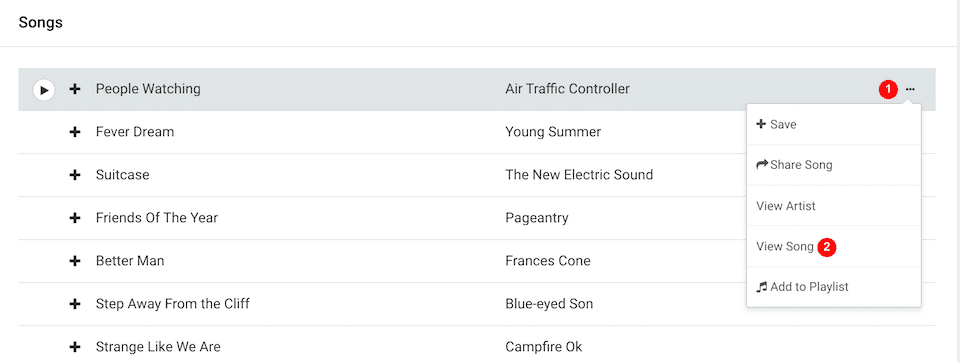Image resolution: width=960 pixels, height=362 pixels.
Task: Add Suitcase using its plus icon
Action: (75, 175)
